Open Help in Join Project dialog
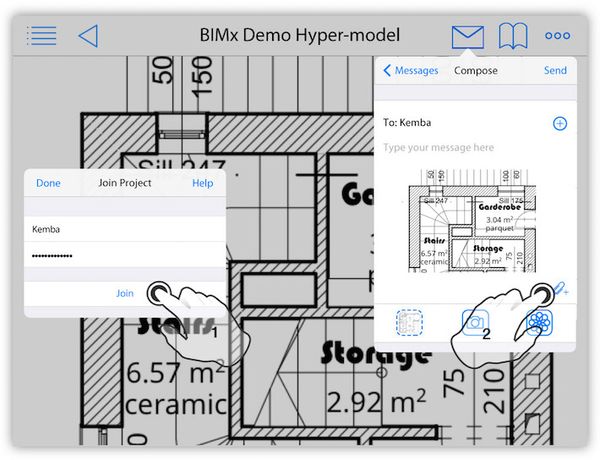Viewport: 600px width, 460px height. click(202, 183)
